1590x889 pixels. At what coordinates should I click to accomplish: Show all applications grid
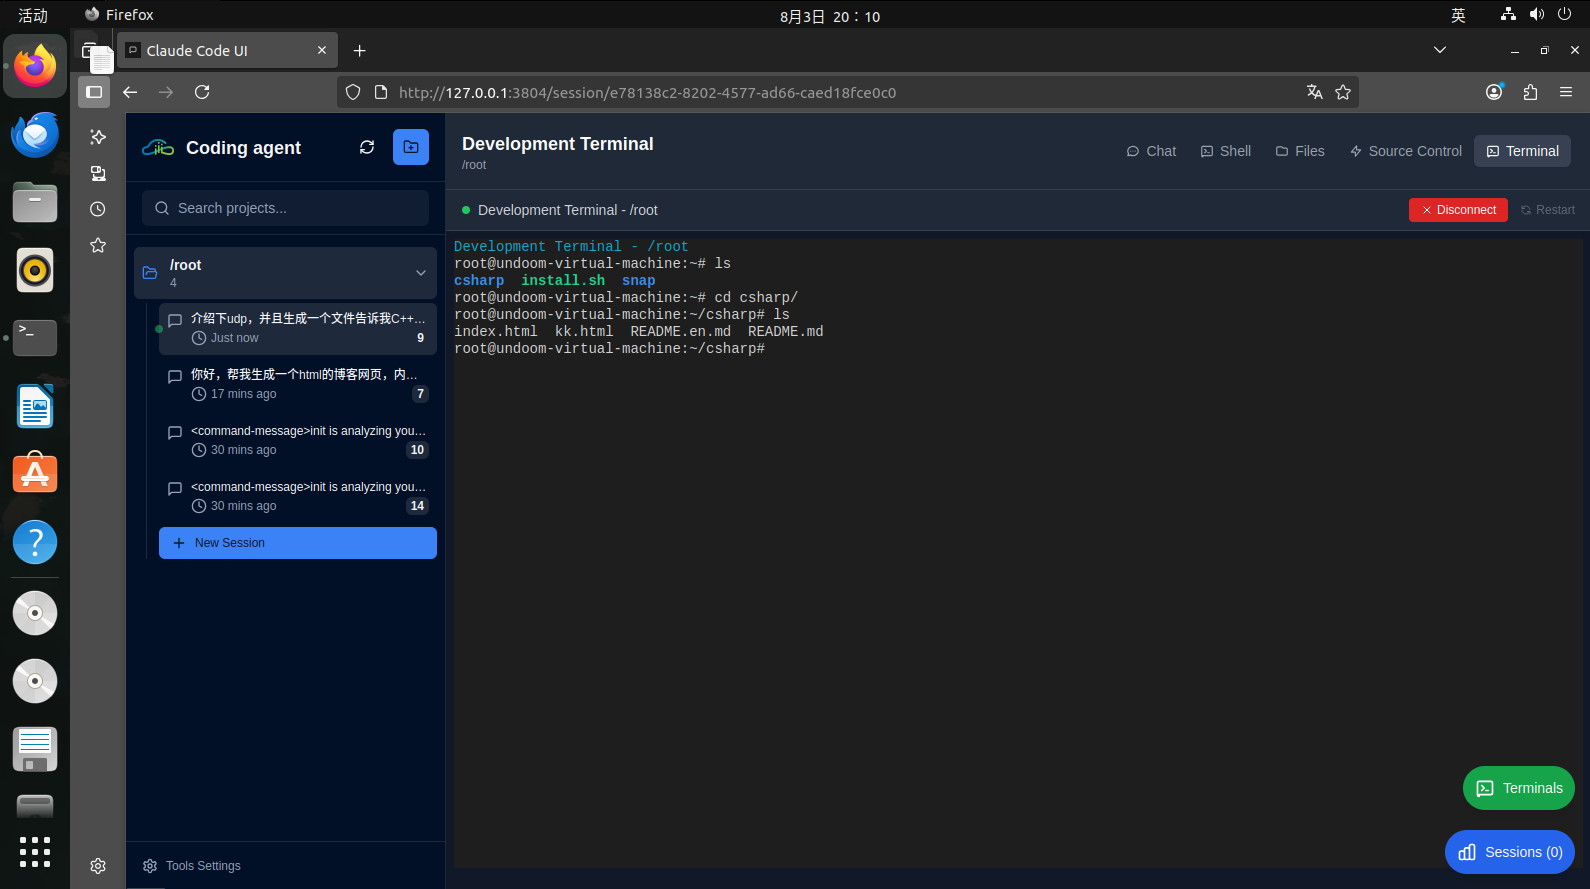[35, 852]
